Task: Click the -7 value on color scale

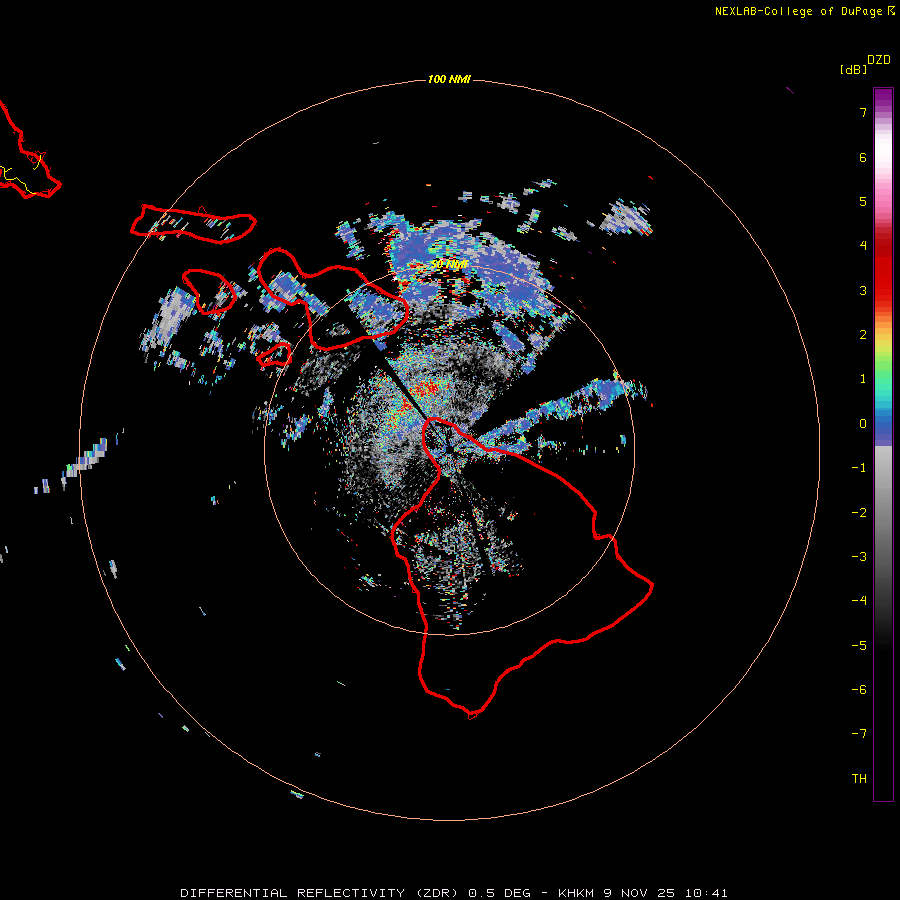Action: 859,734
